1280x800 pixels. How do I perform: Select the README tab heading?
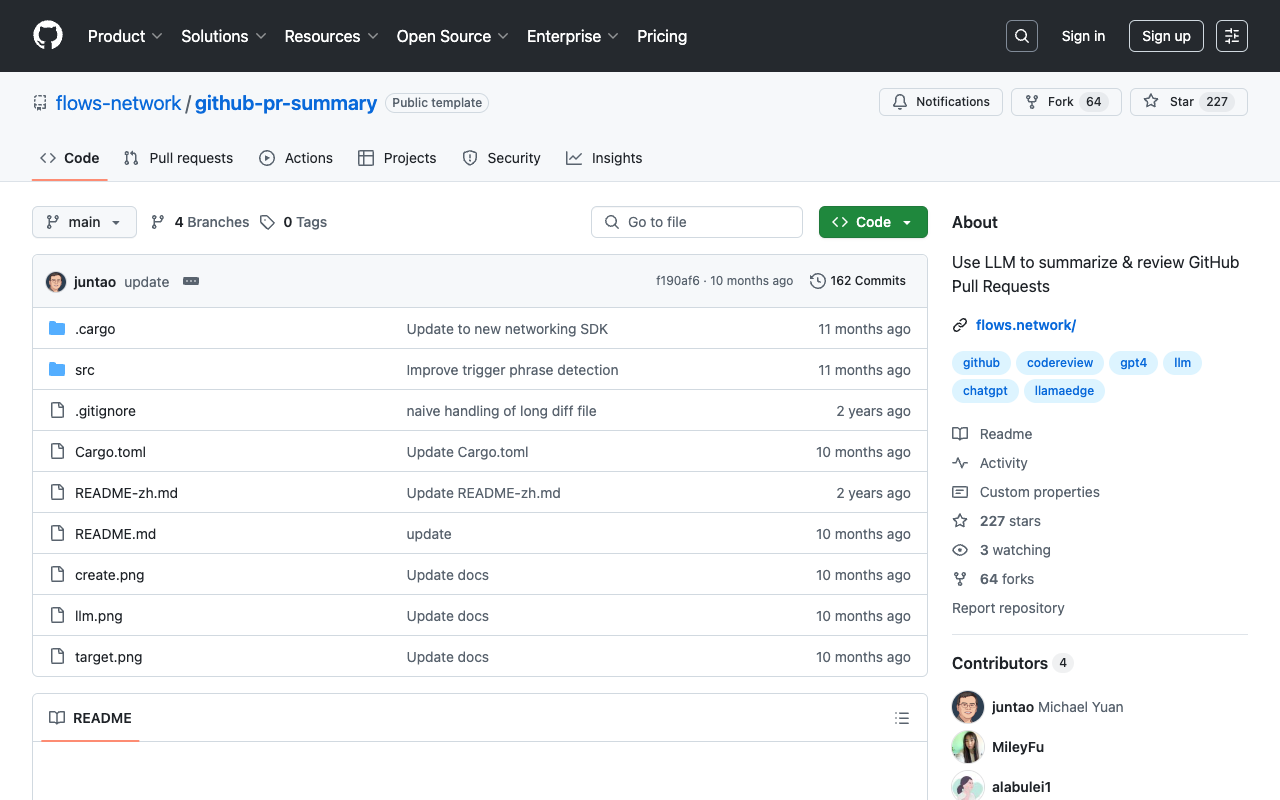pyautogui.click(x=90, y=718)
